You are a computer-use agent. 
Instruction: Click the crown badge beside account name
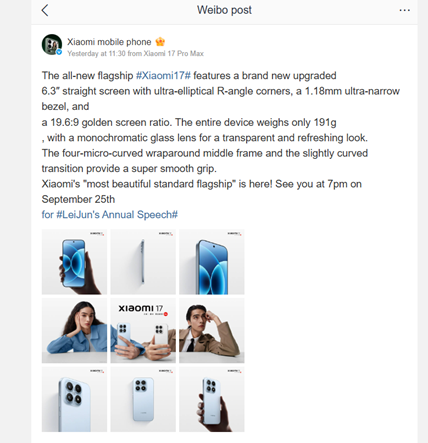pos(160,42)
